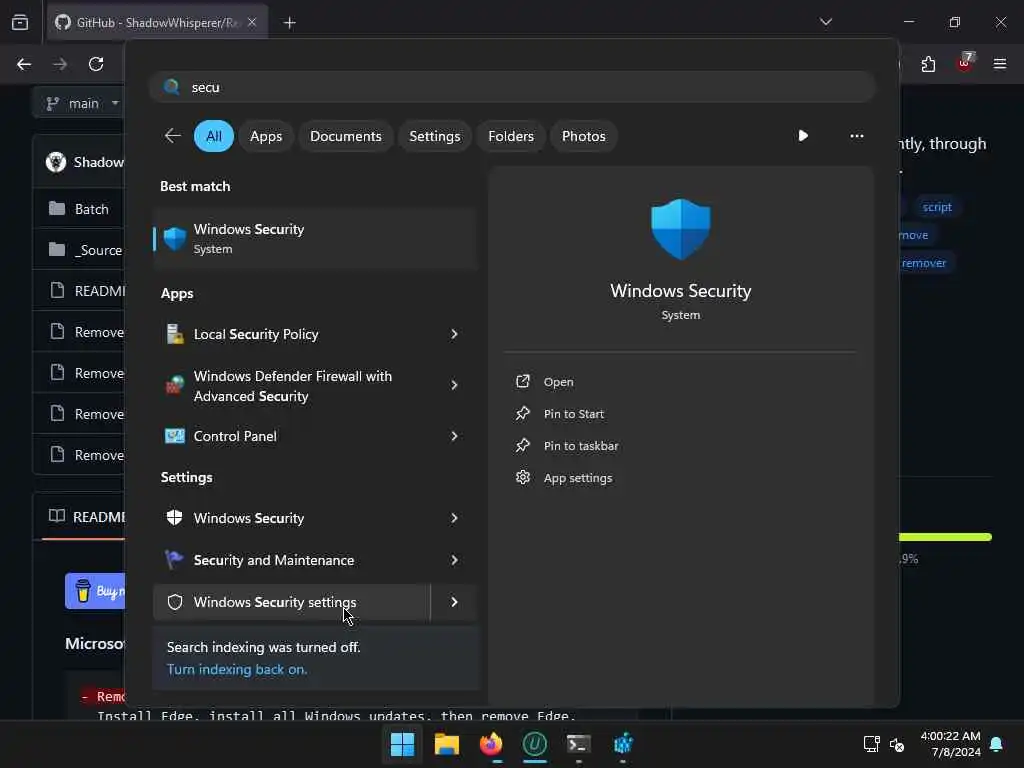Screen dimensions: 1024x768
Task: Click Pin to Start
Action: coord(573,414)
